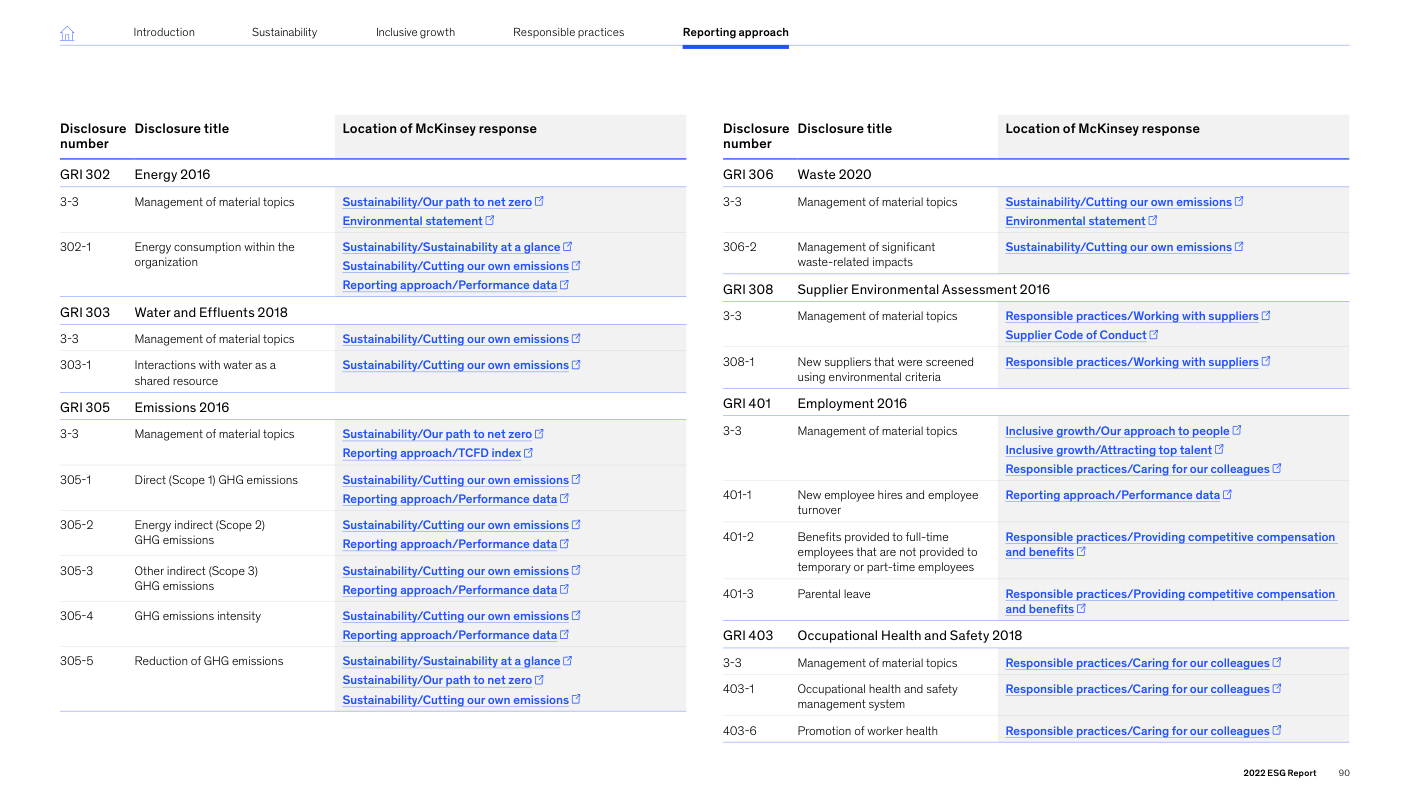Open the Introduction tab

coord(164,32)
